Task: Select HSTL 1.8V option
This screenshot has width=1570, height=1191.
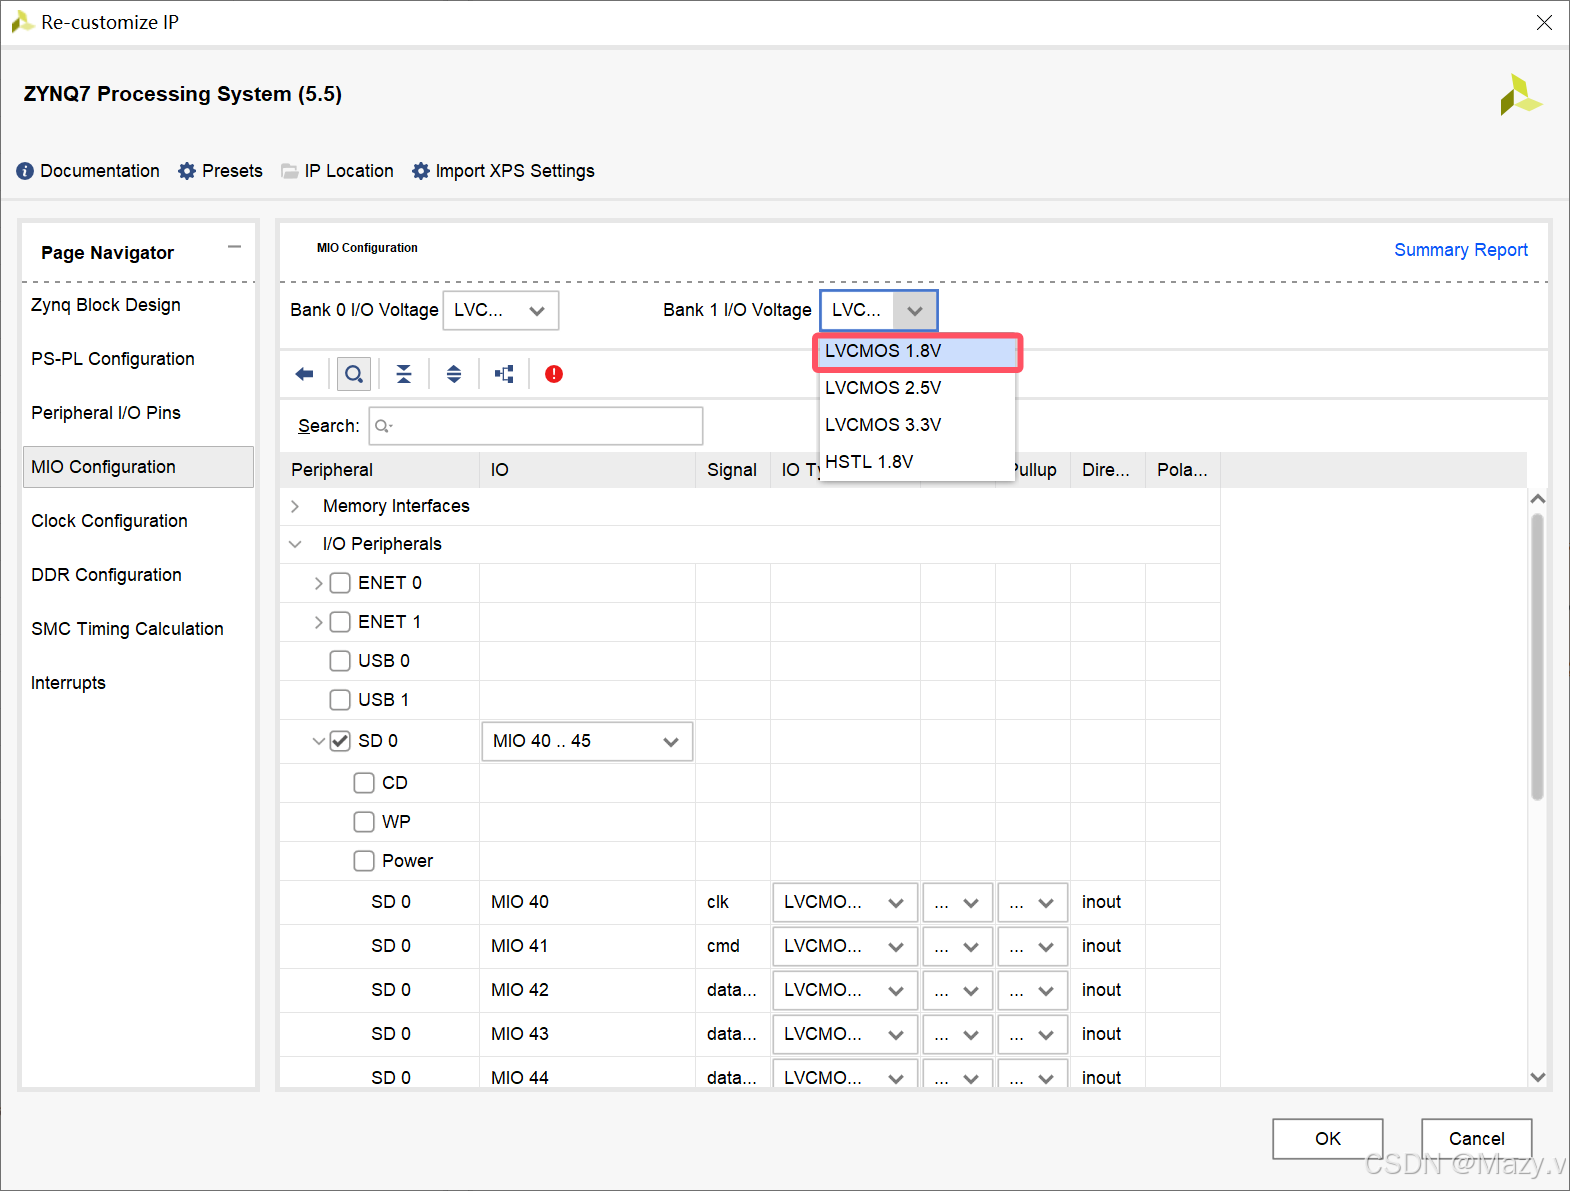Action: (917, 462)
